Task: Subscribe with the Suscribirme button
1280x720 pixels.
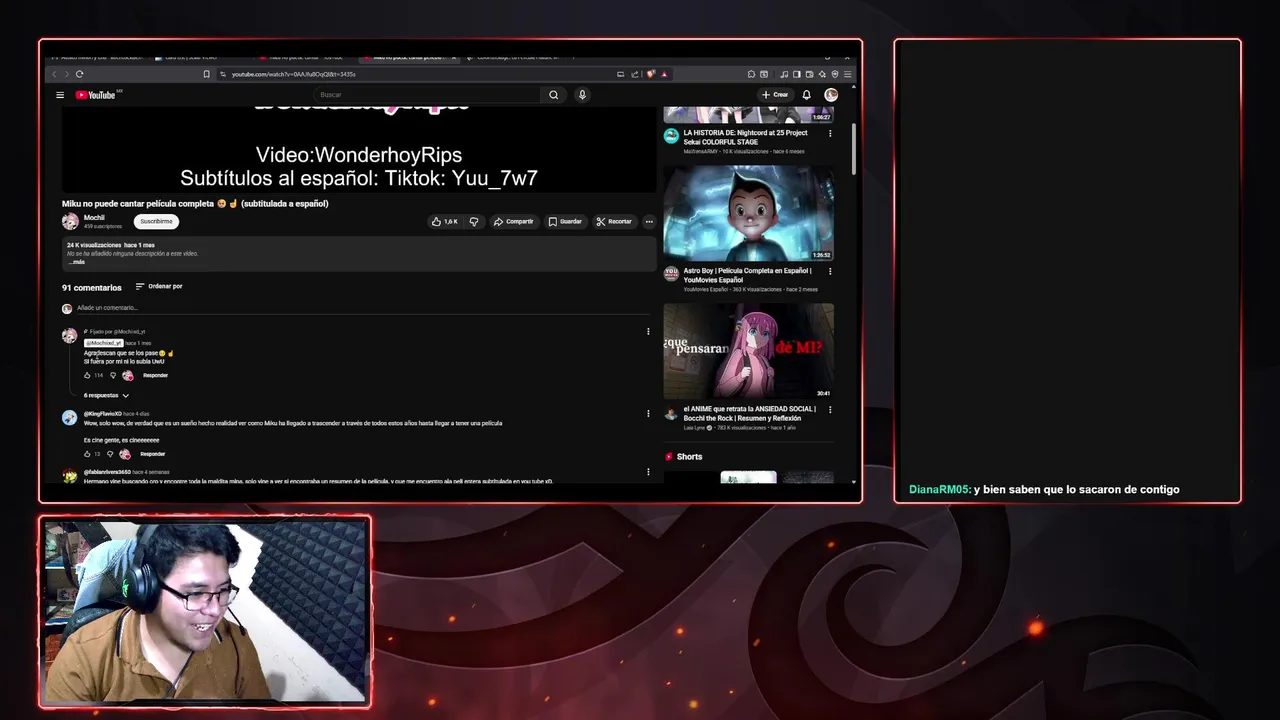Action: (156, 221)
